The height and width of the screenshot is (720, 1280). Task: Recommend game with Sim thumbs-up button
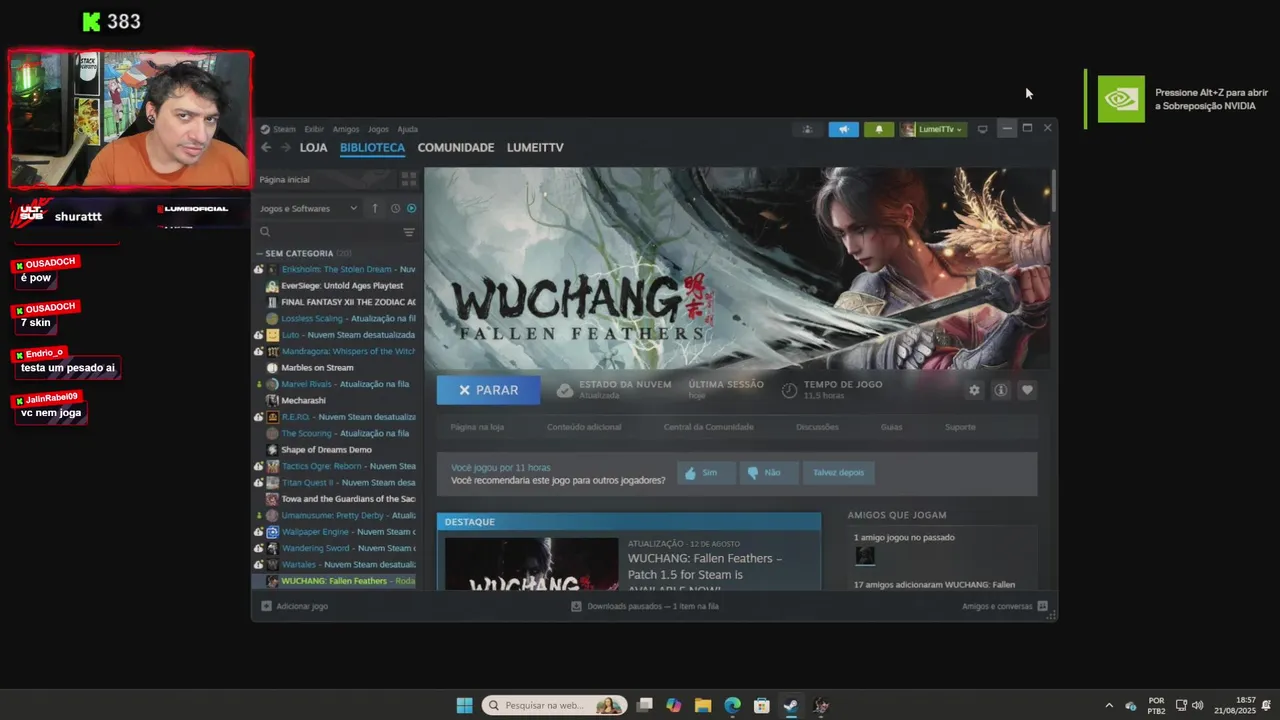click(x=706, y=472)
